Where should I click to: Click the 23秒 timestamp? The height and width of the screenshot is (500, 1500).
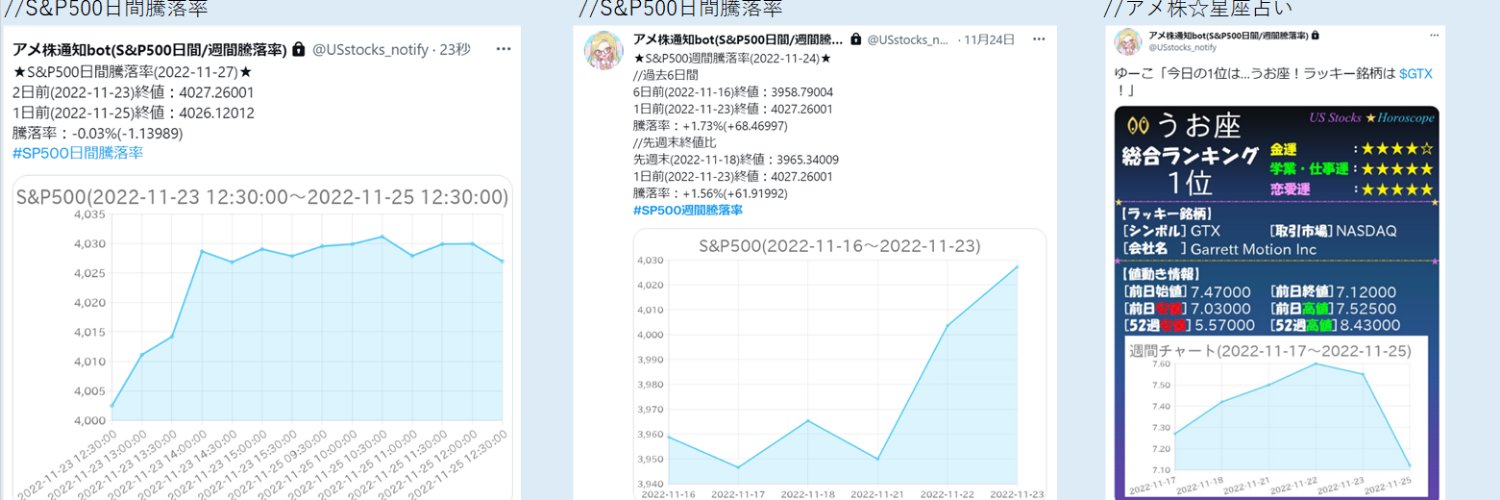[x=456, y=49]
